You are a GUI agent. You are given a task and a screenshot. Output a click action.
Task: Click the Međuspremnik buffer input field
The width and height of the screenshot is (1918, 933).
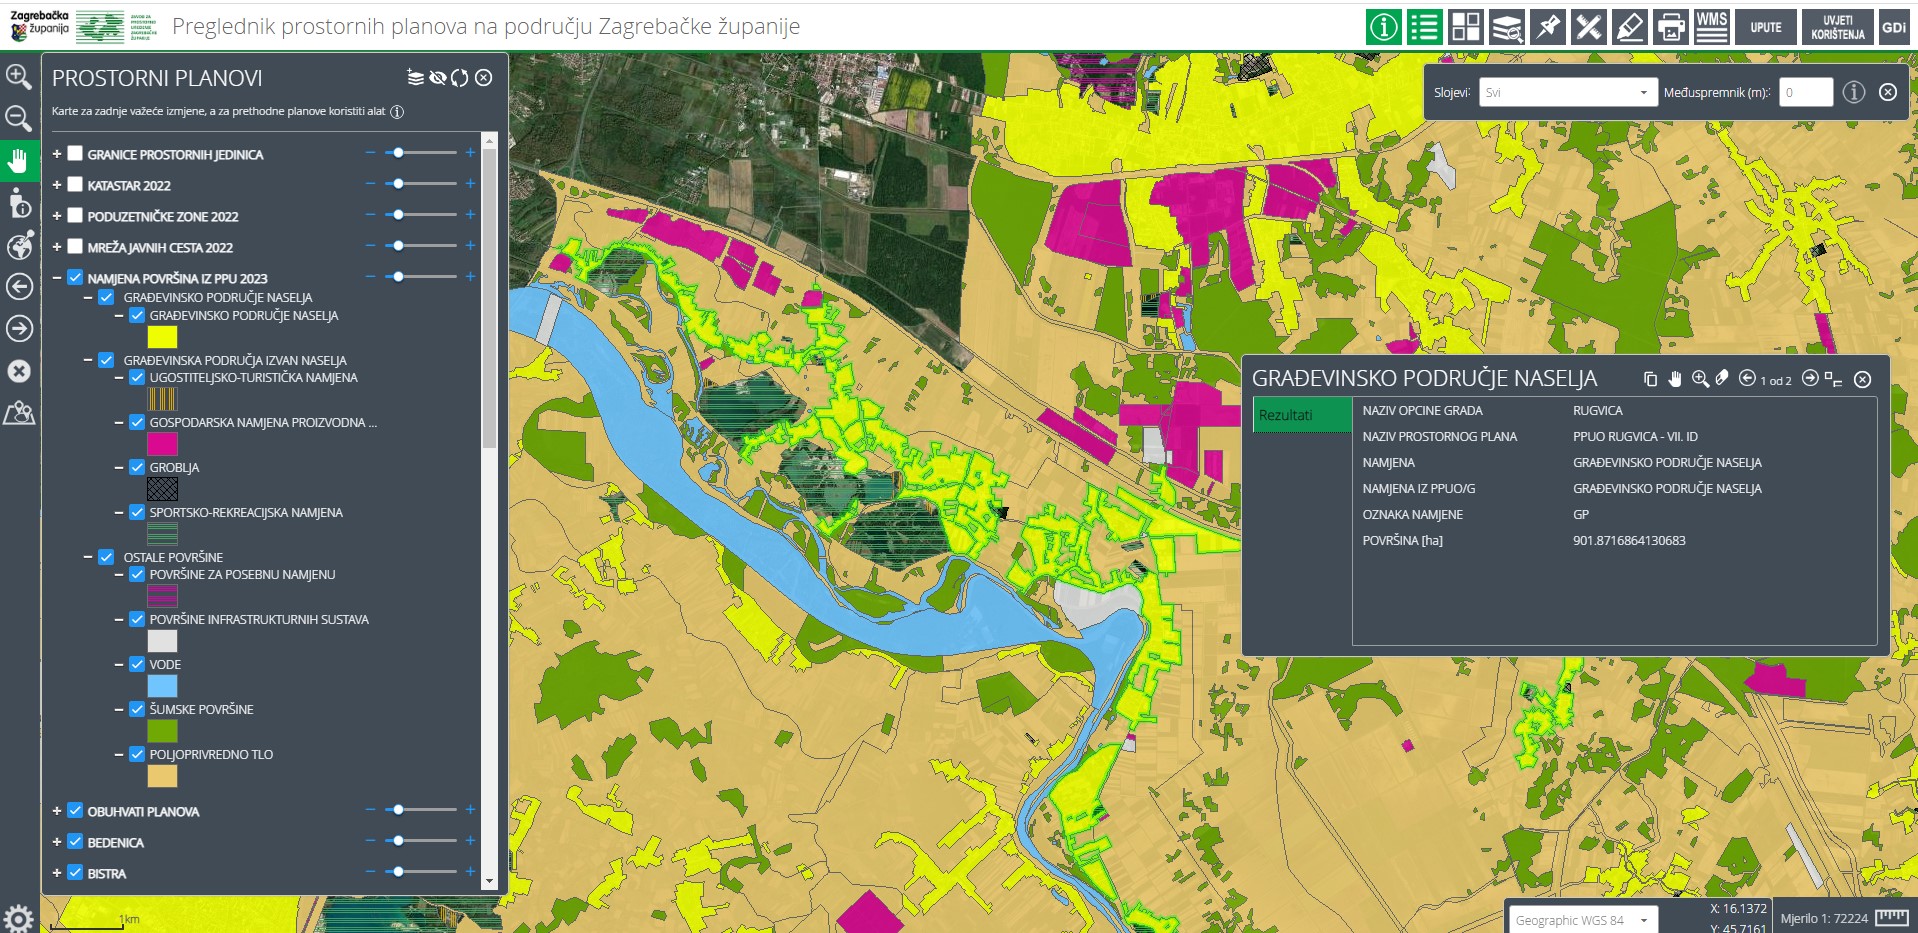click(1805, 93)
